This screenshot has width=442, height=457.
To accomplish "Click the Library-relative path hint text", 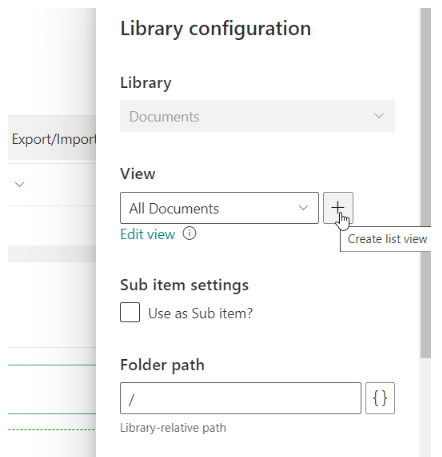I will [173, 428].
